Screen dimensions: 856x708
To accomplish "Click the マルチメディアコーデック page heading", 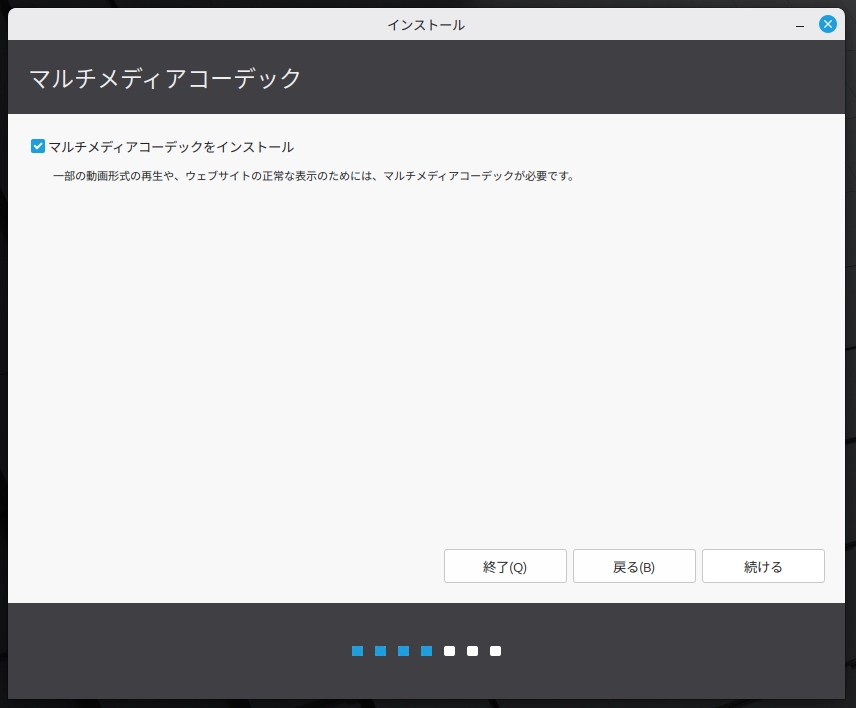I will point(166,78).
